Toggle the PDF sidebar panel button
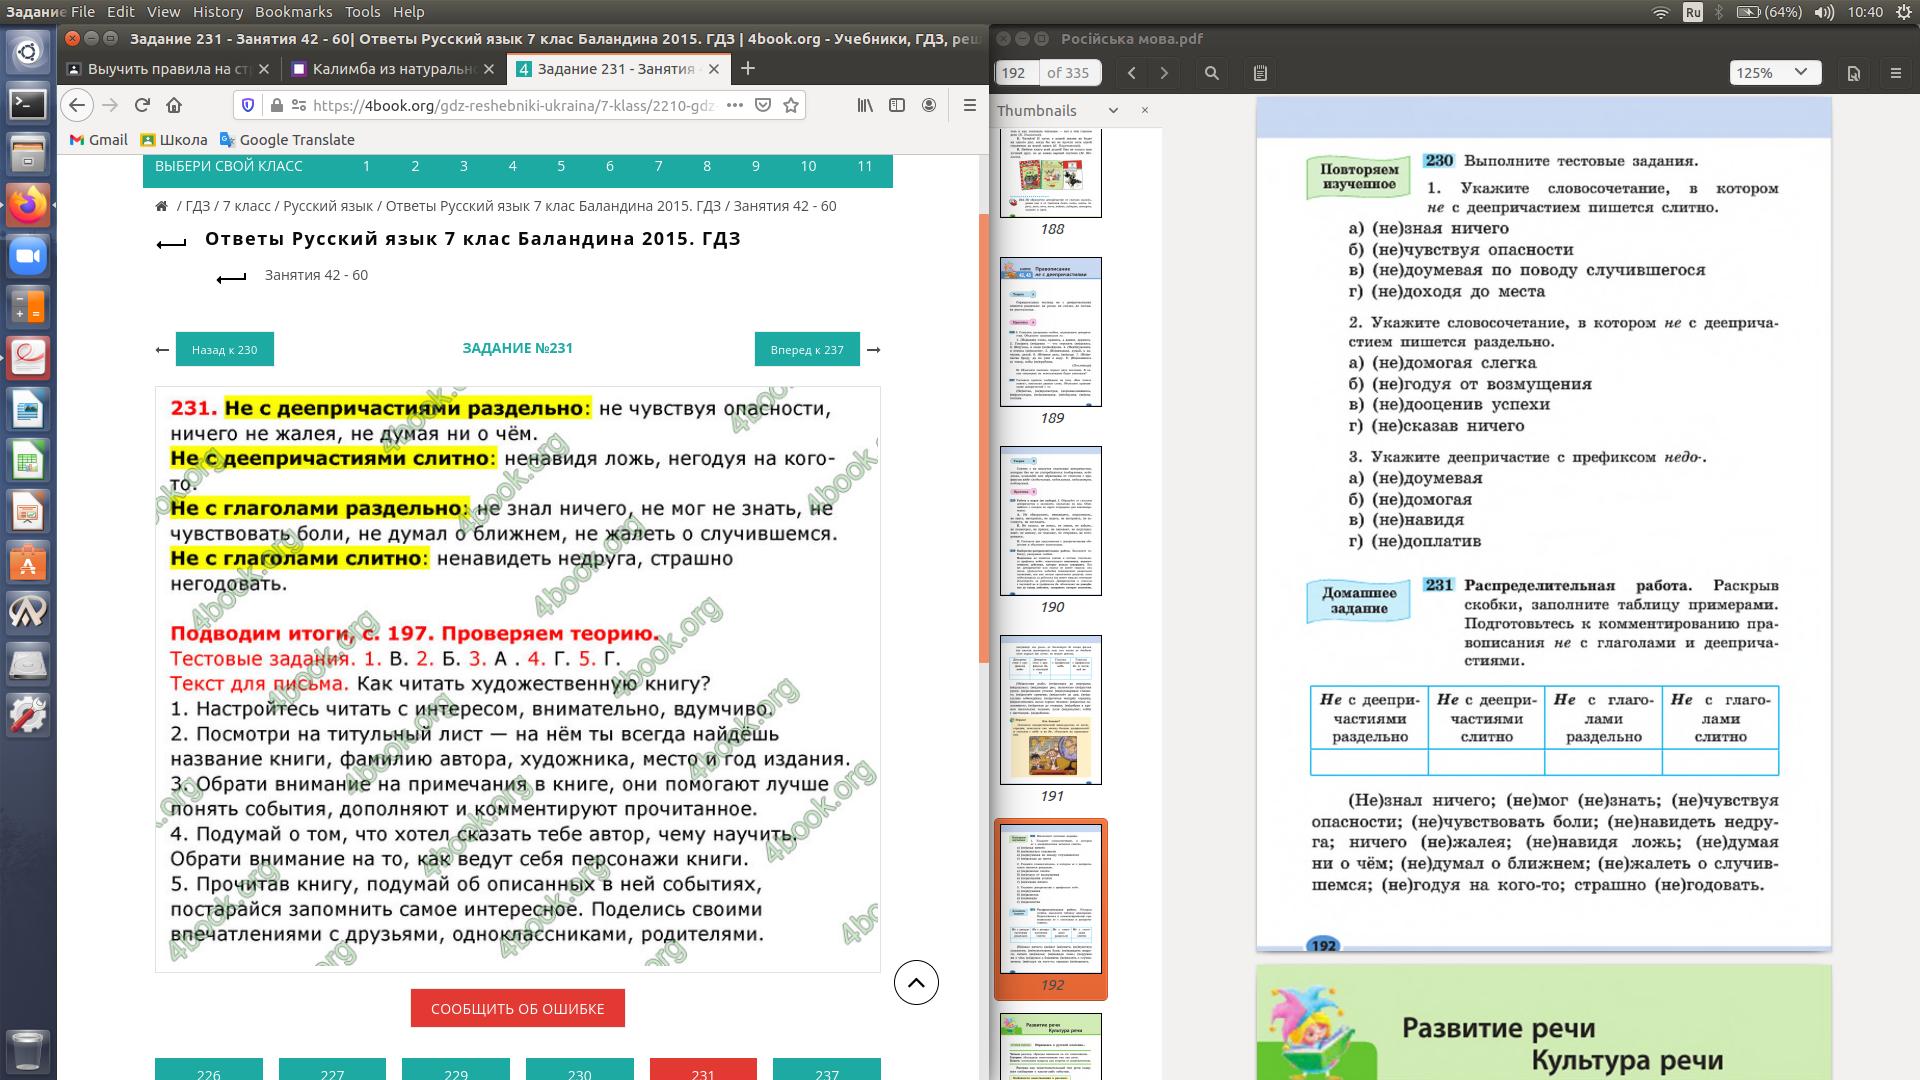The image size is (1920, 1080). click(x=1260, y=73)
